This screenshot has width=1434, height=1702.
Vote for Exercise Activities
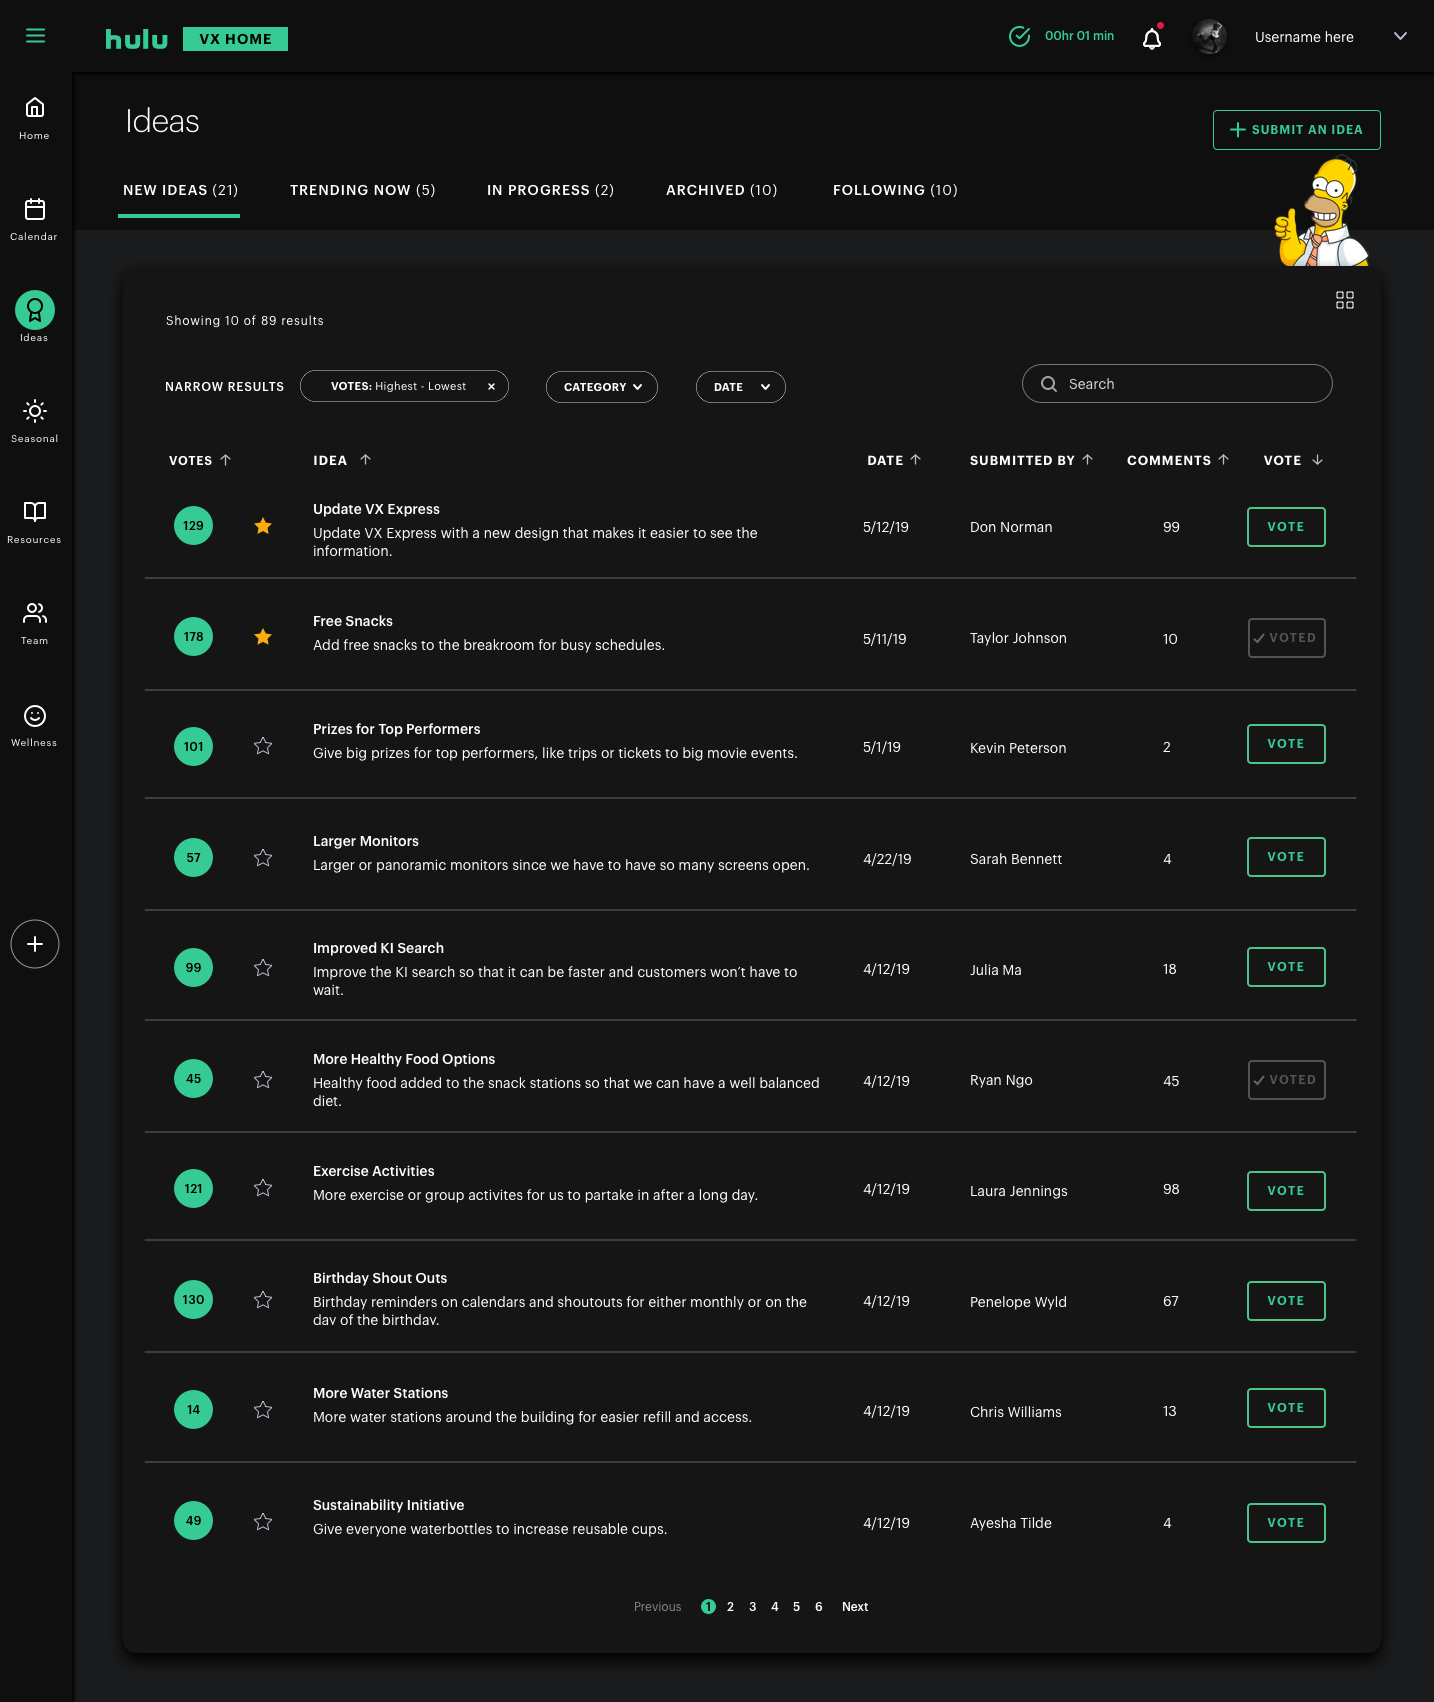1286,1191
